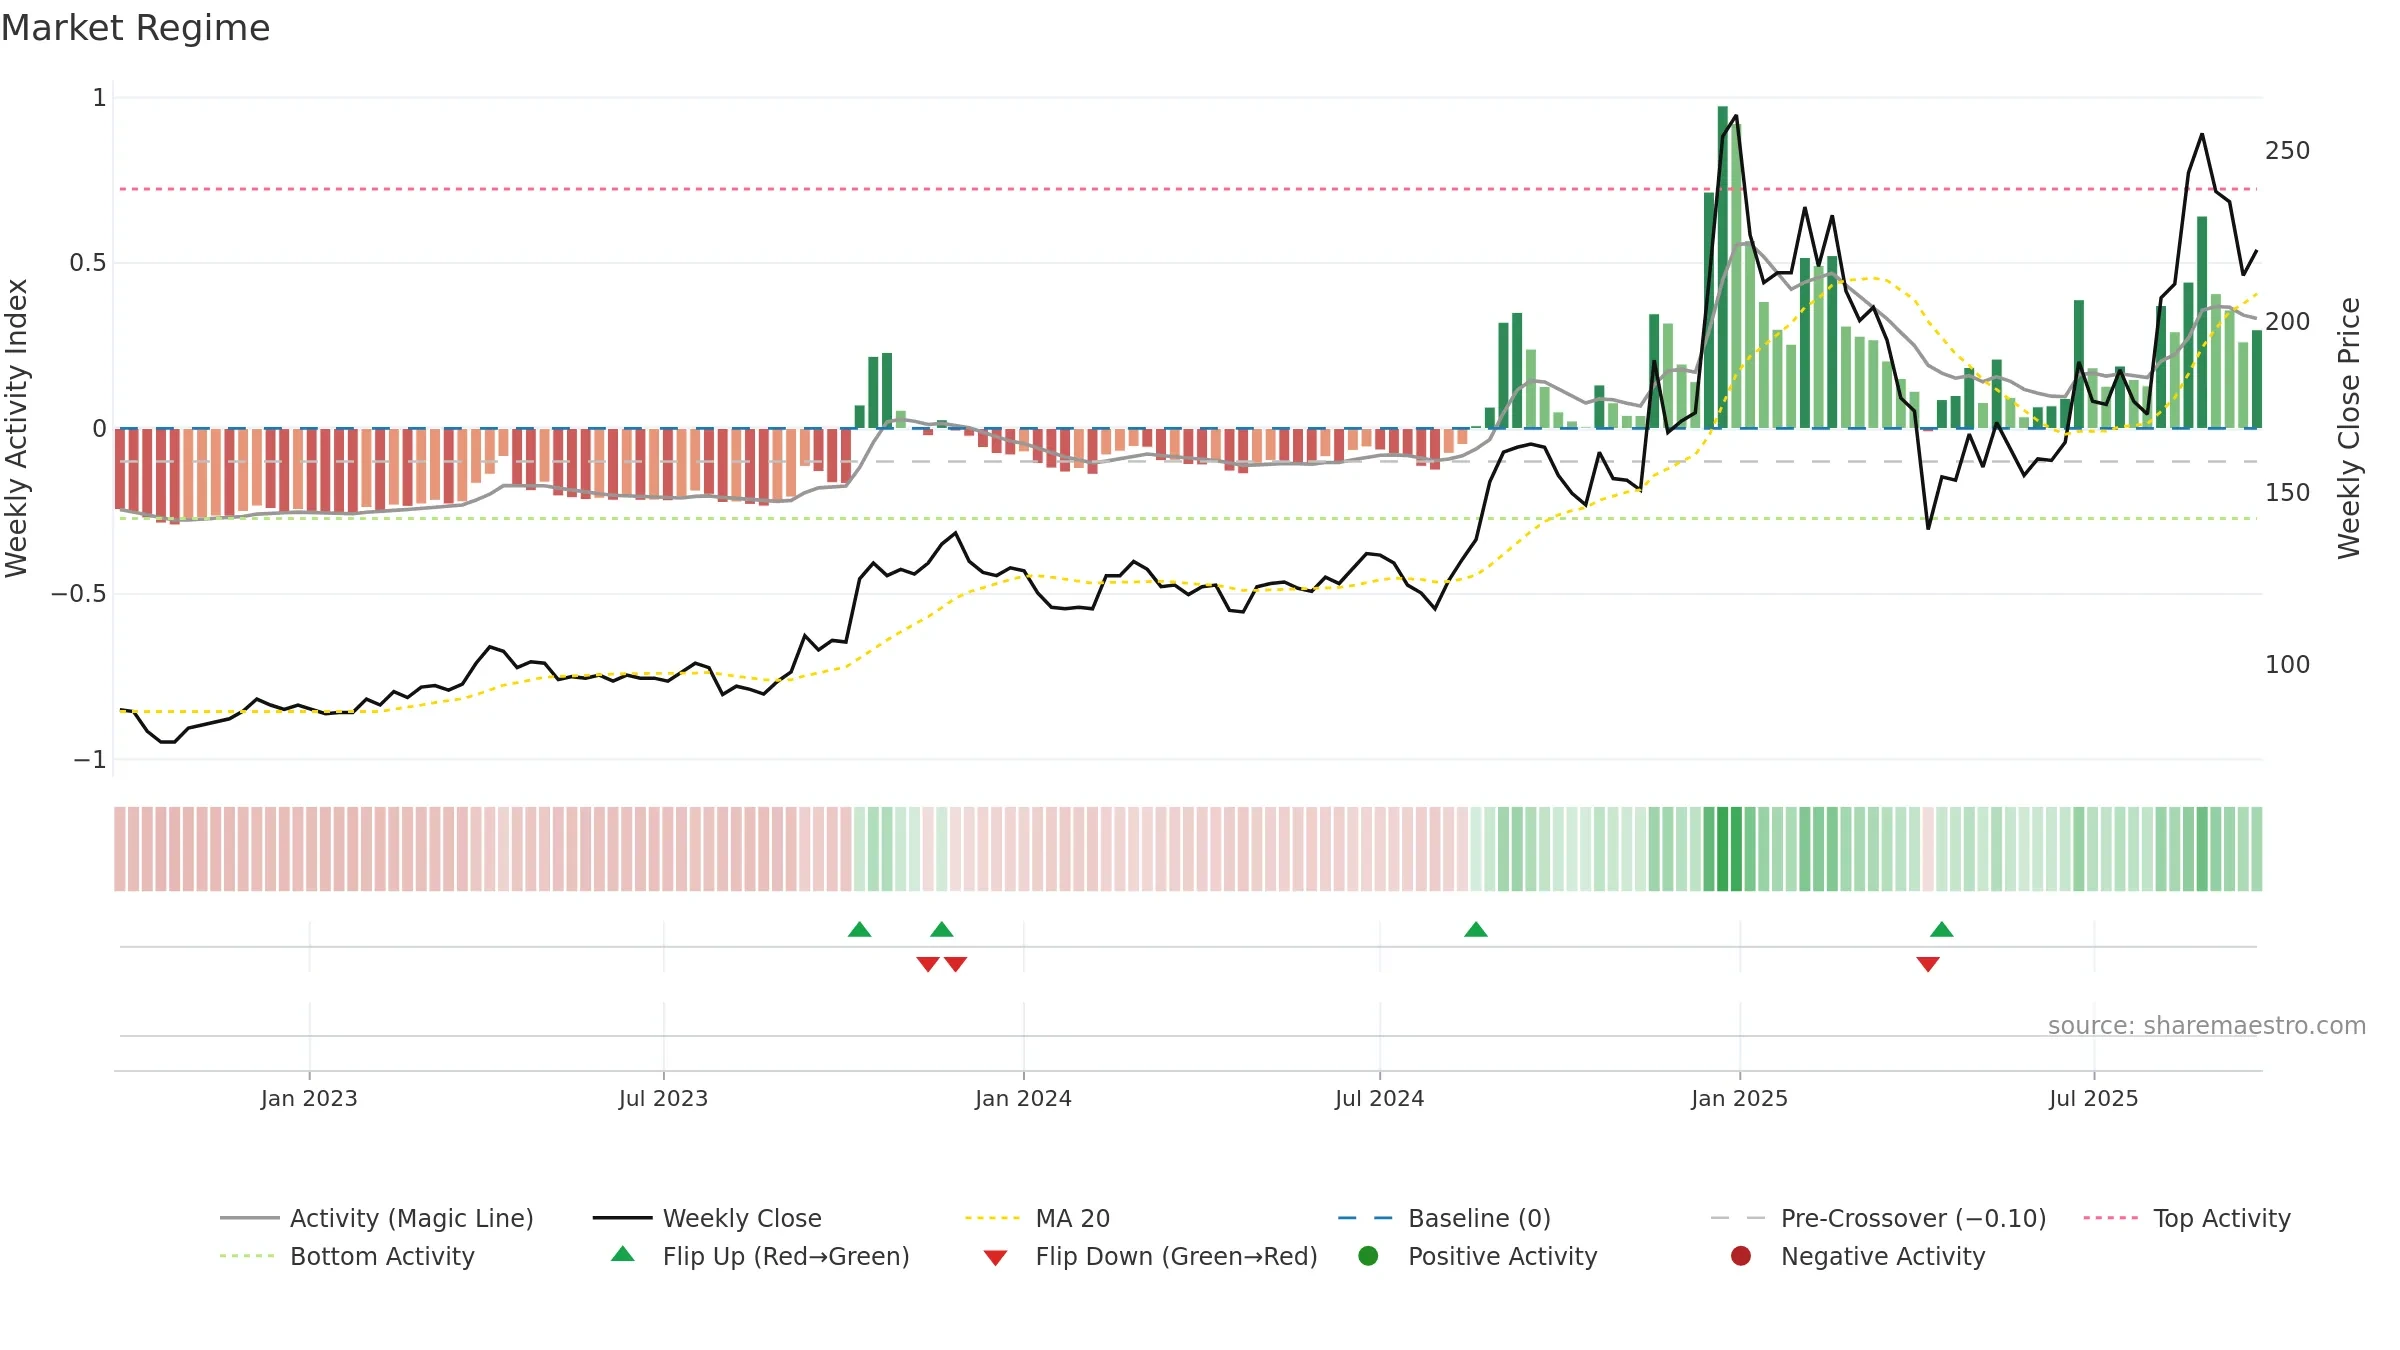
Task: Click the red circle Negative Activity legend icon
Action: pyautogui.click(x=1741, y=1256)
